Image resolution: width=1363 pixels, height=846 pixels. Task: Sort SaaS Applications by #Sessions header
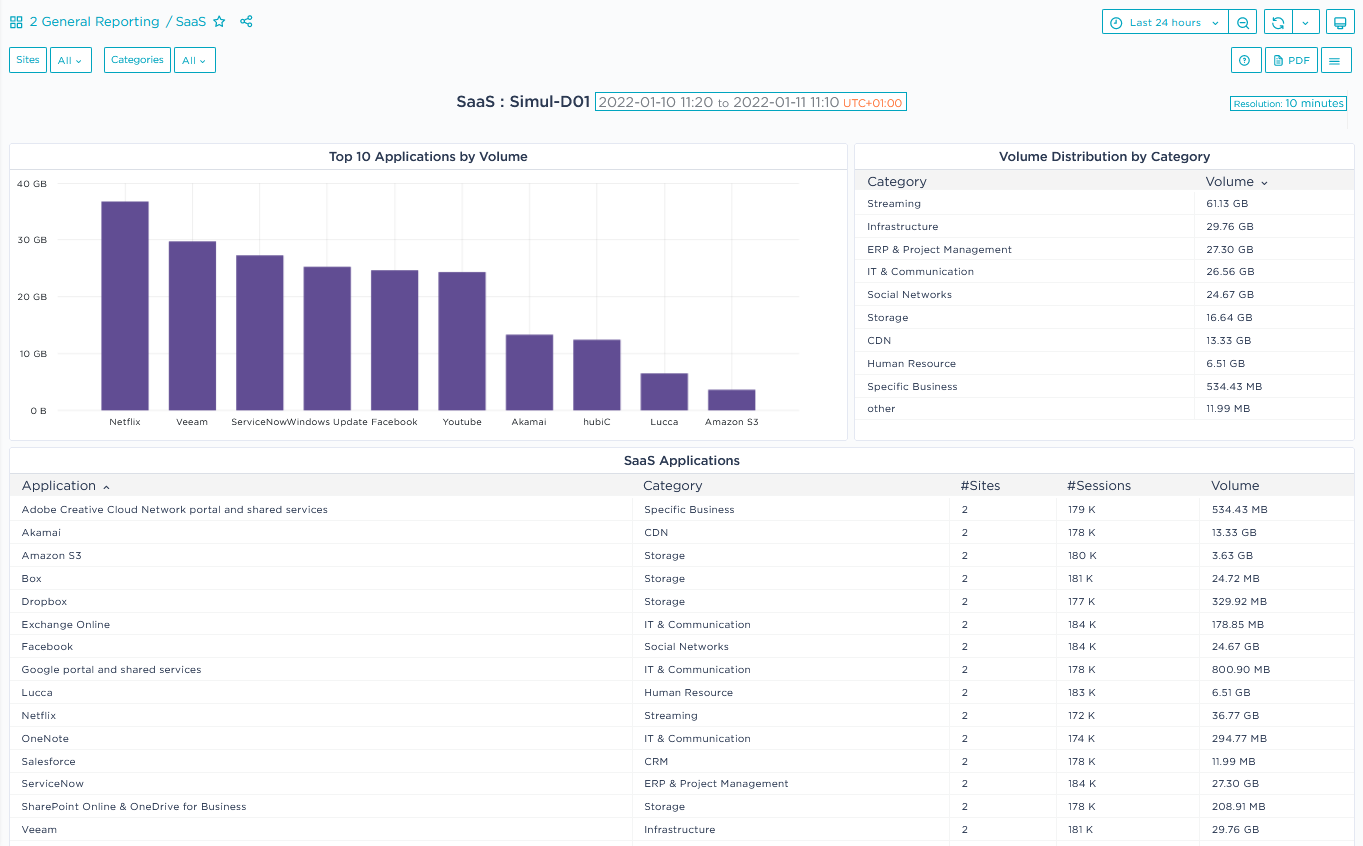1098,486
